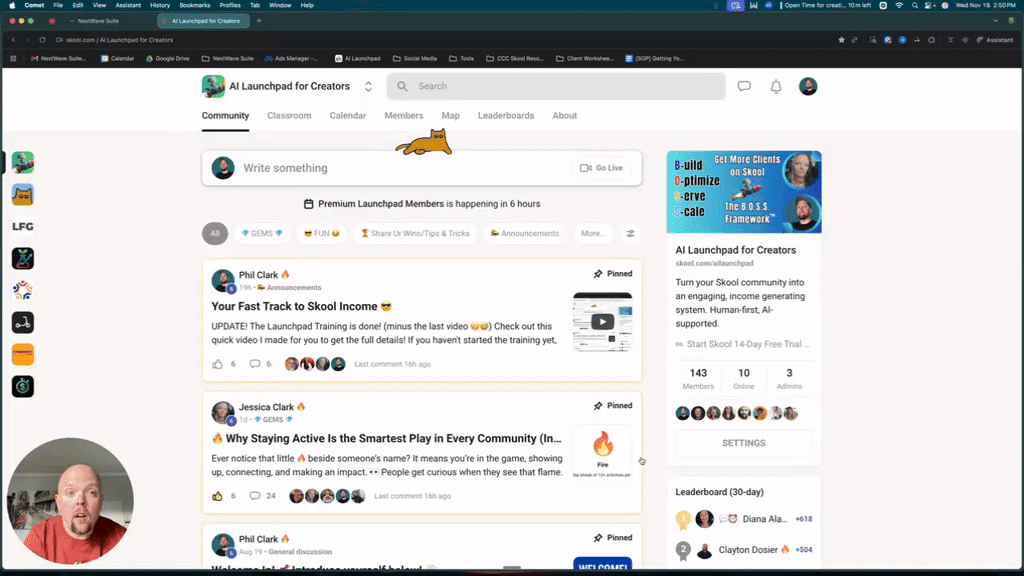Image resolution: width=1024 pixels, height=576 pixels.
Task: Open the chat messages icon
Action: tap(744, 86)
